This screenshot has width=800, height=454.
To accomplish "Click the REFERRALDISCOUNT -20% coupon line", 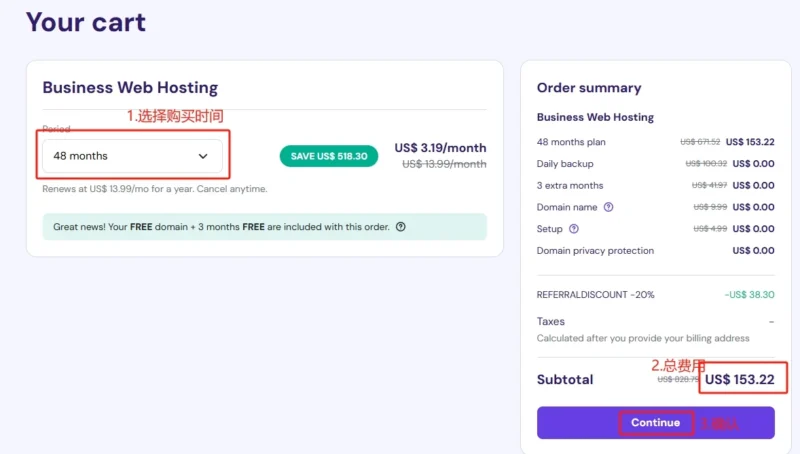I will coord(656,295).
